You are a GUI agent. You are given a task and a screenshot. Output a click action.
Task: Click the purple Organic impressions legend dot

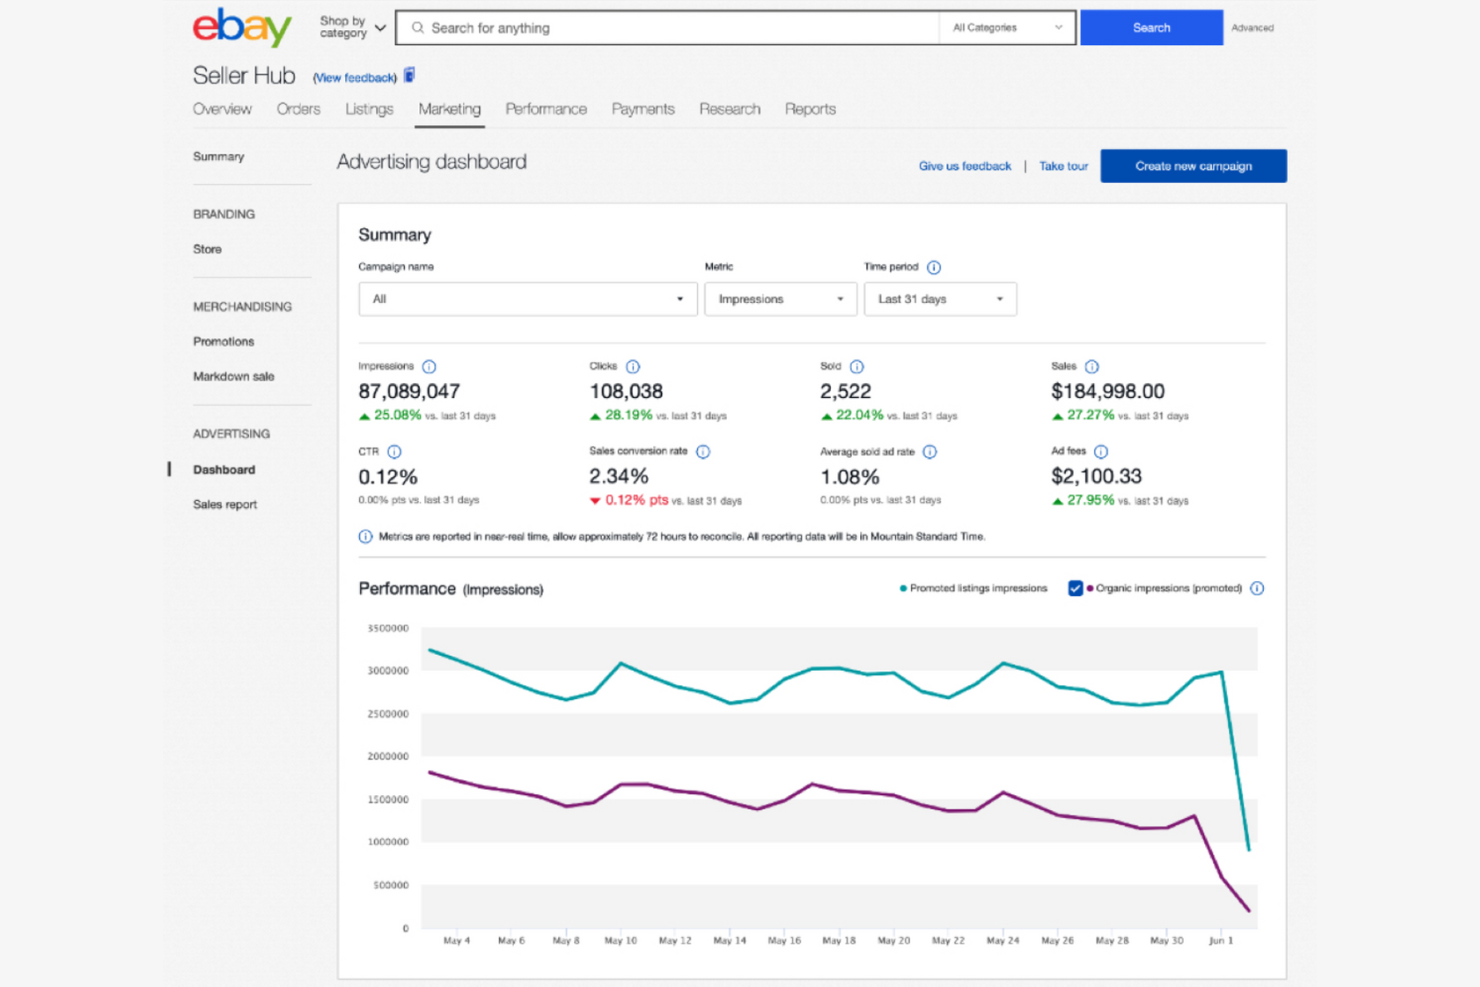pyautogui.click(x=1090, y=589)
